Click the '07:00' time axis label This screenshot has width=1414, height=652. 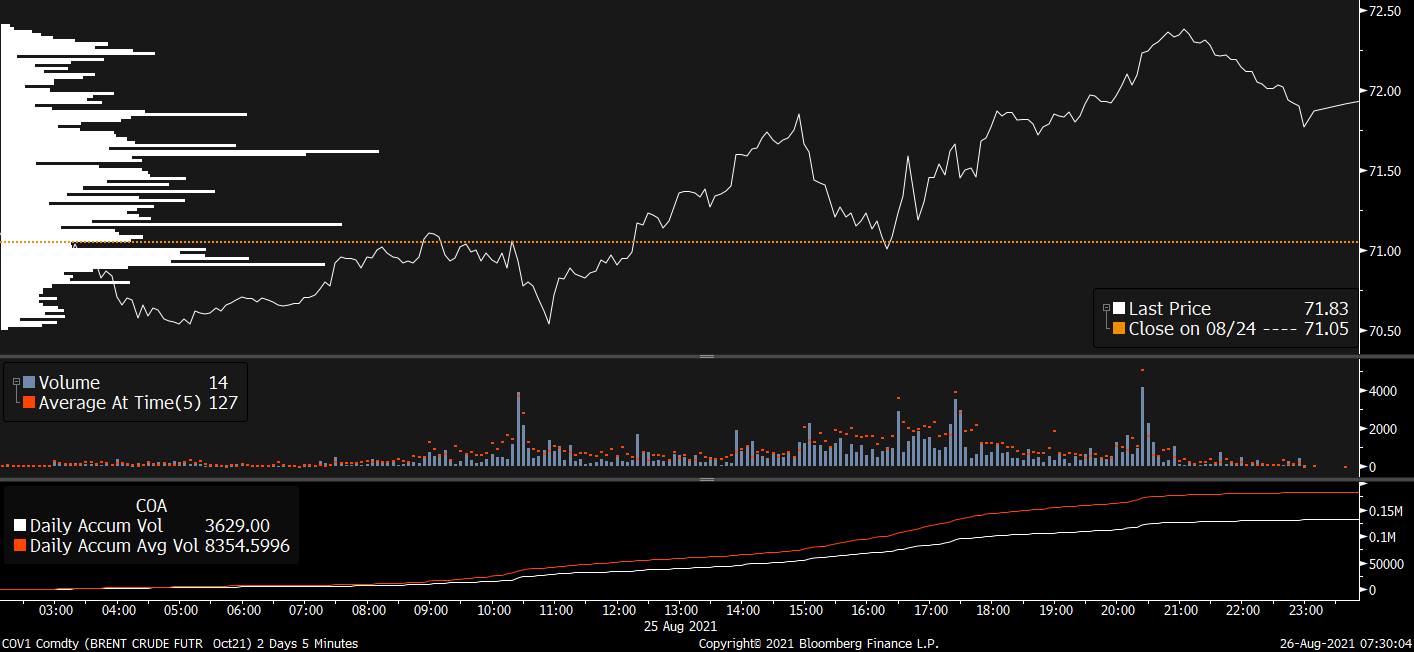click(305, 610)
